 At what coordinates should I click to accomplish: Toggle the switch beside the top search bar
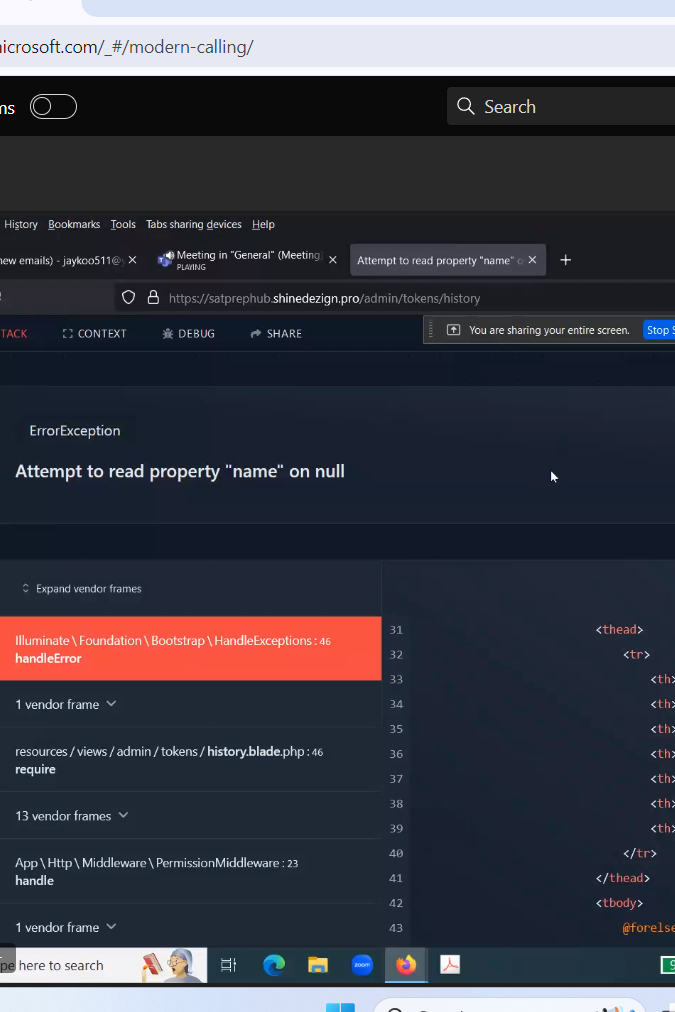click(x=54, y=106)
